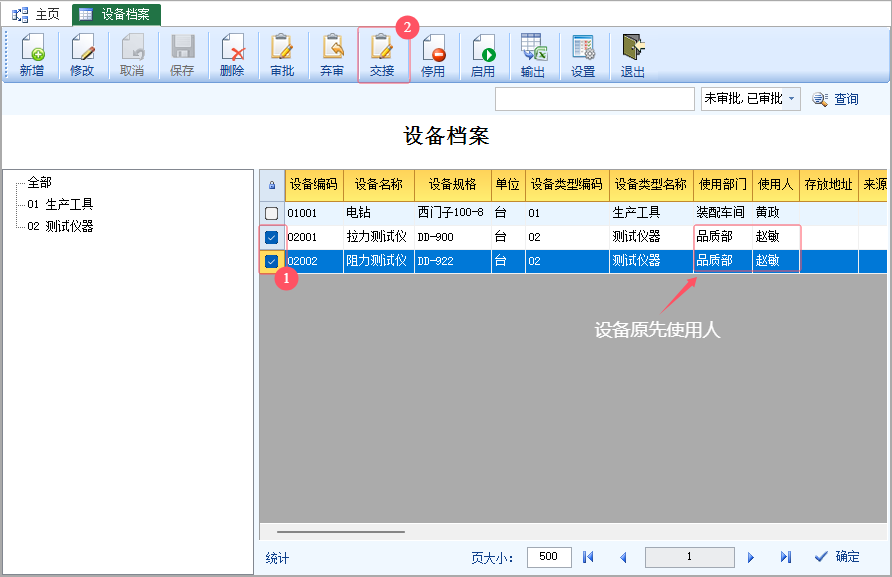
Task: Click the horizontal scrollbar under table
Action: tap(341, 532)
